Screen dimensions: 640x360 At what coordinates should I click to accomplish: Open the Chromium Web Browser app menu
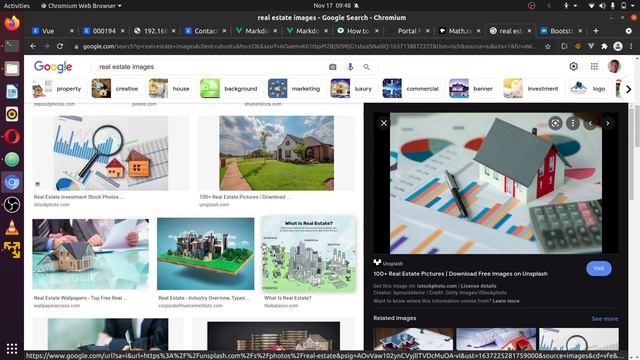[x=81, y=6]
